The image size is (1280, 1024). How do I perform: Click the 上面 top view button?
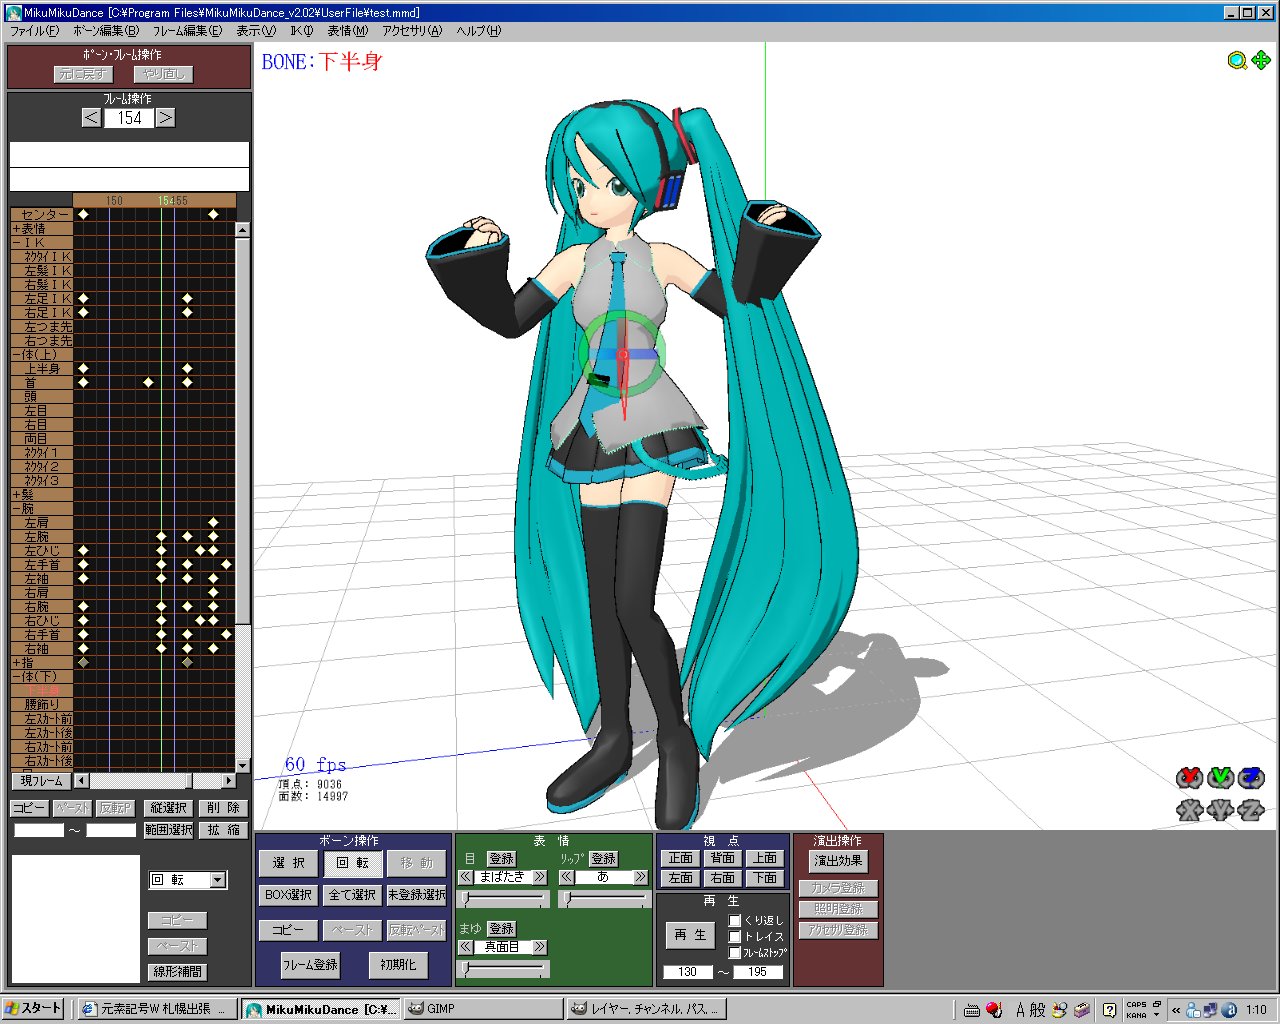765,858
